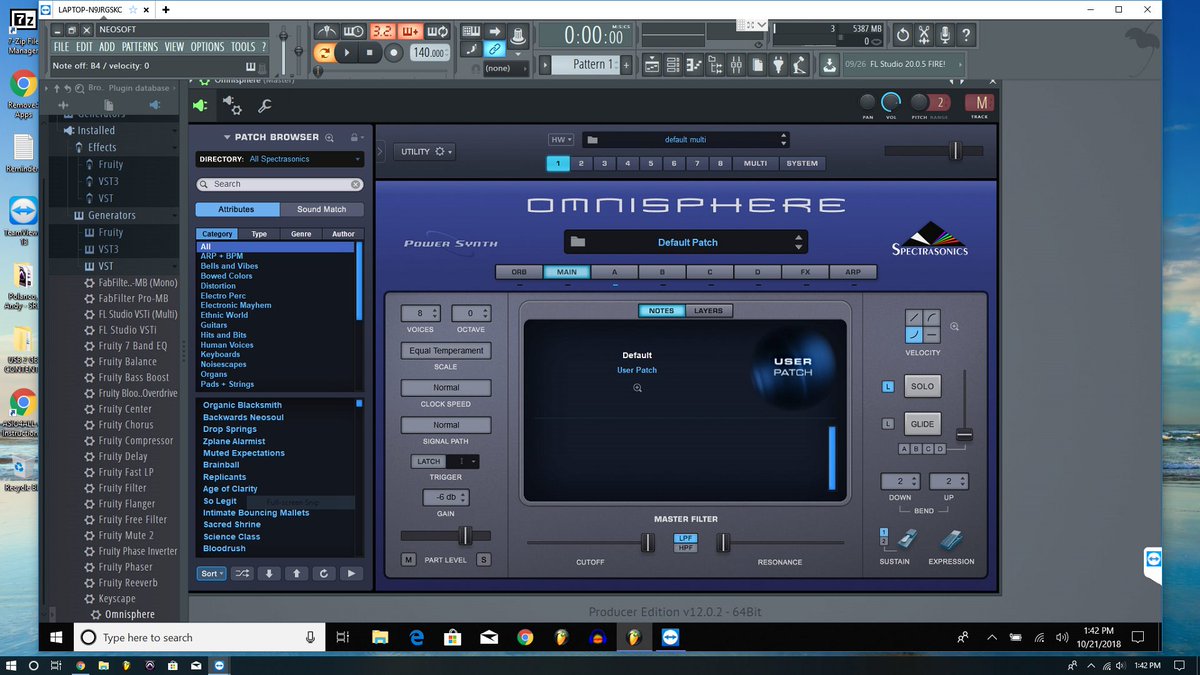Screen dimensions: 1200x675
Task: Open FL Studio FILE menu
Action: (61, 47)
